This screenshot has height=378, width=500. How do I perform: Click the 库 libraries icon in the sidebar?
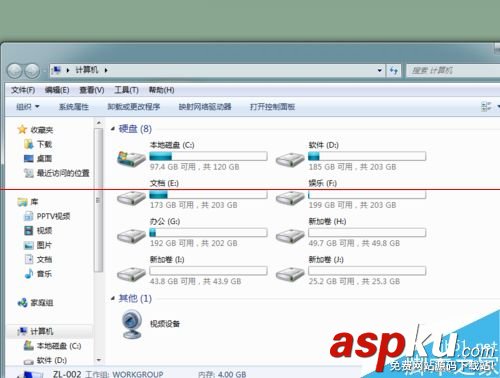pyautogui.click(x=22, y=202)
